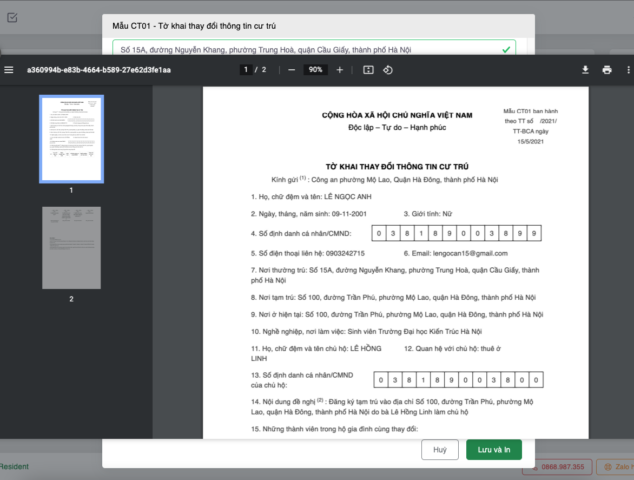Click the 90% zoom level field
The image size is (634, 480).
[315, 70]
